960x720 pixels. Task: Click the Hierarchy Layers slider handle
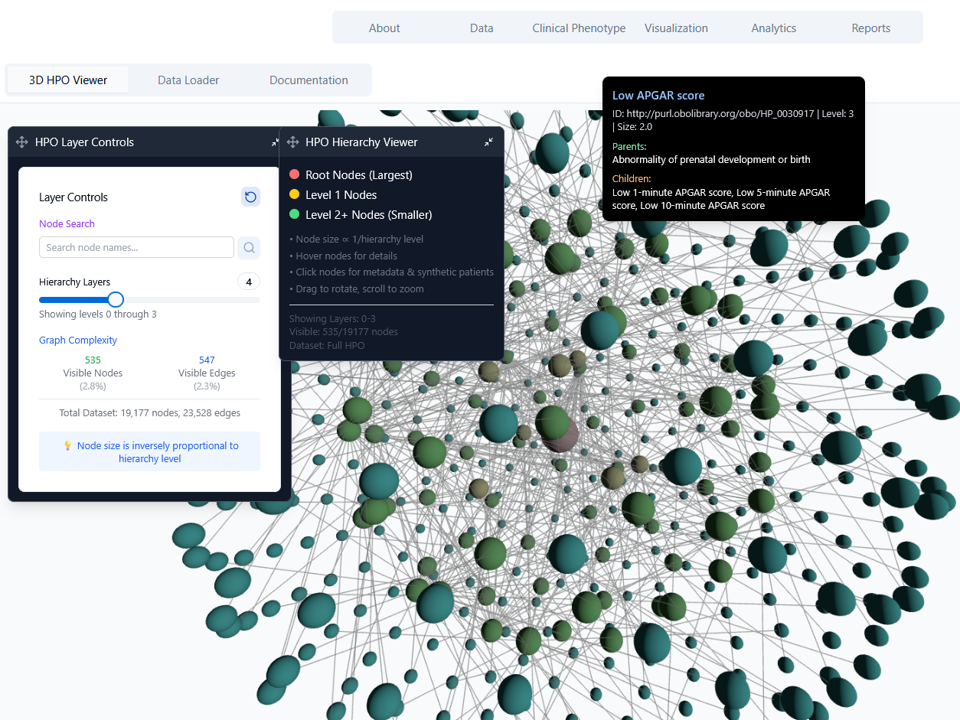coord(115,299)
